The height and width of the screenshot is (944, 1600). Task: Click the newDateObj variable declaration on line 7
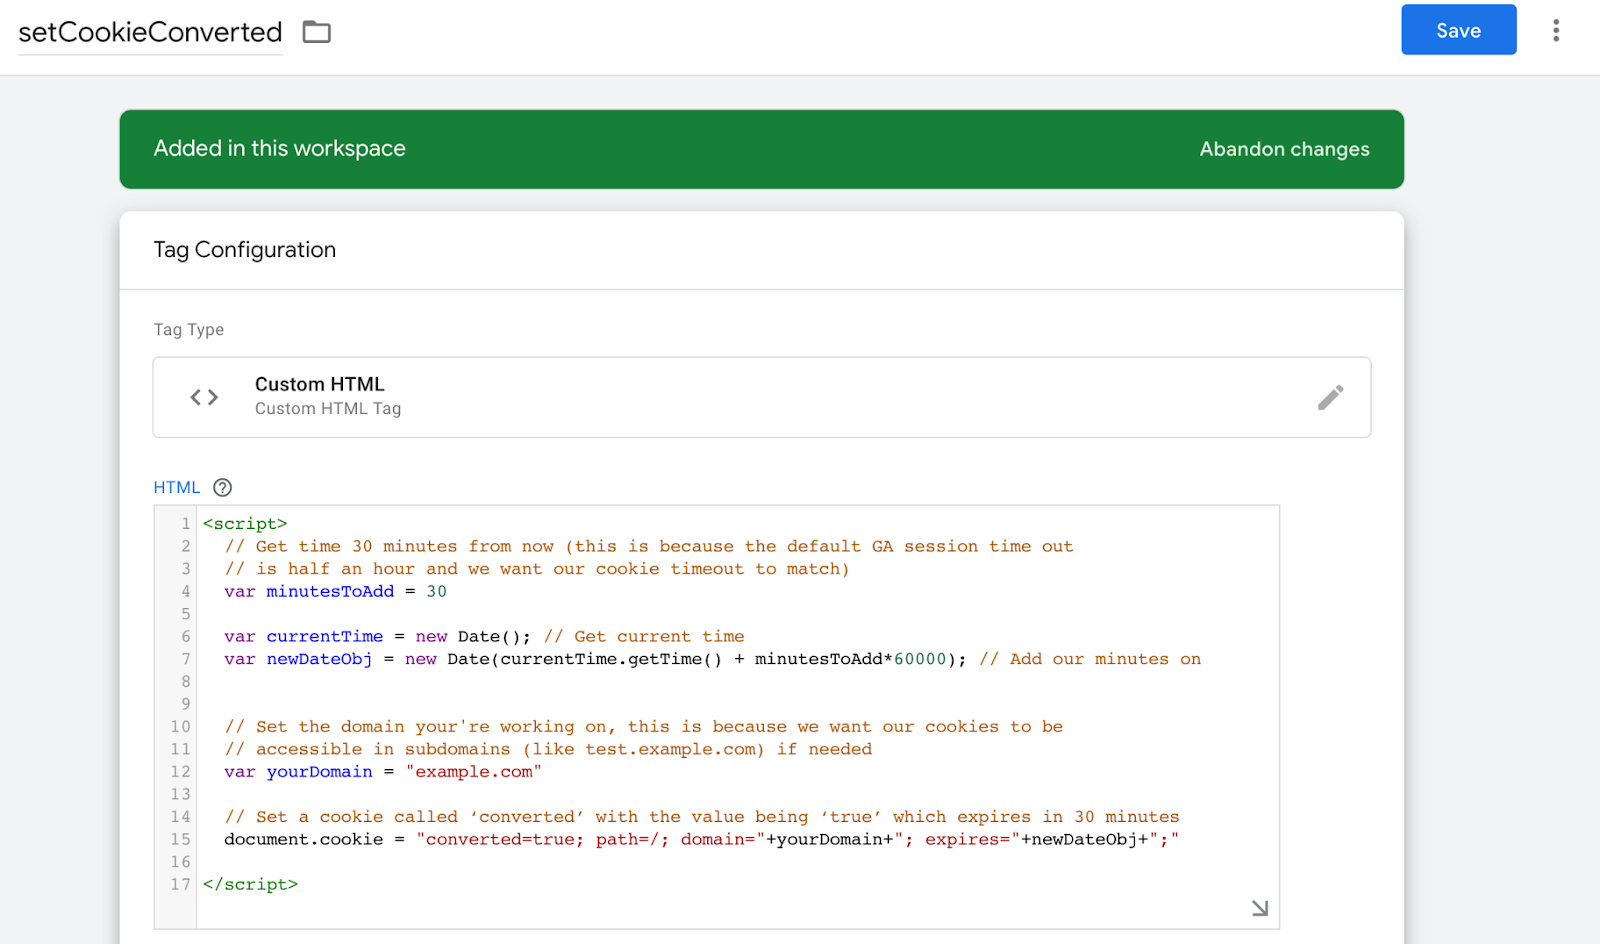[319, 659]
